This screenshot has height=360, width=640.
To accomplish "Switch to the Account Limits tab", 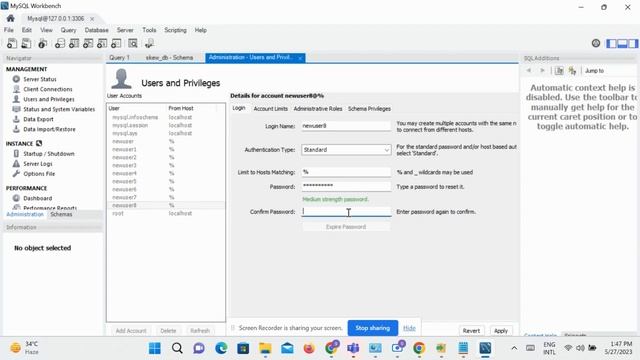I will point(270,109).
